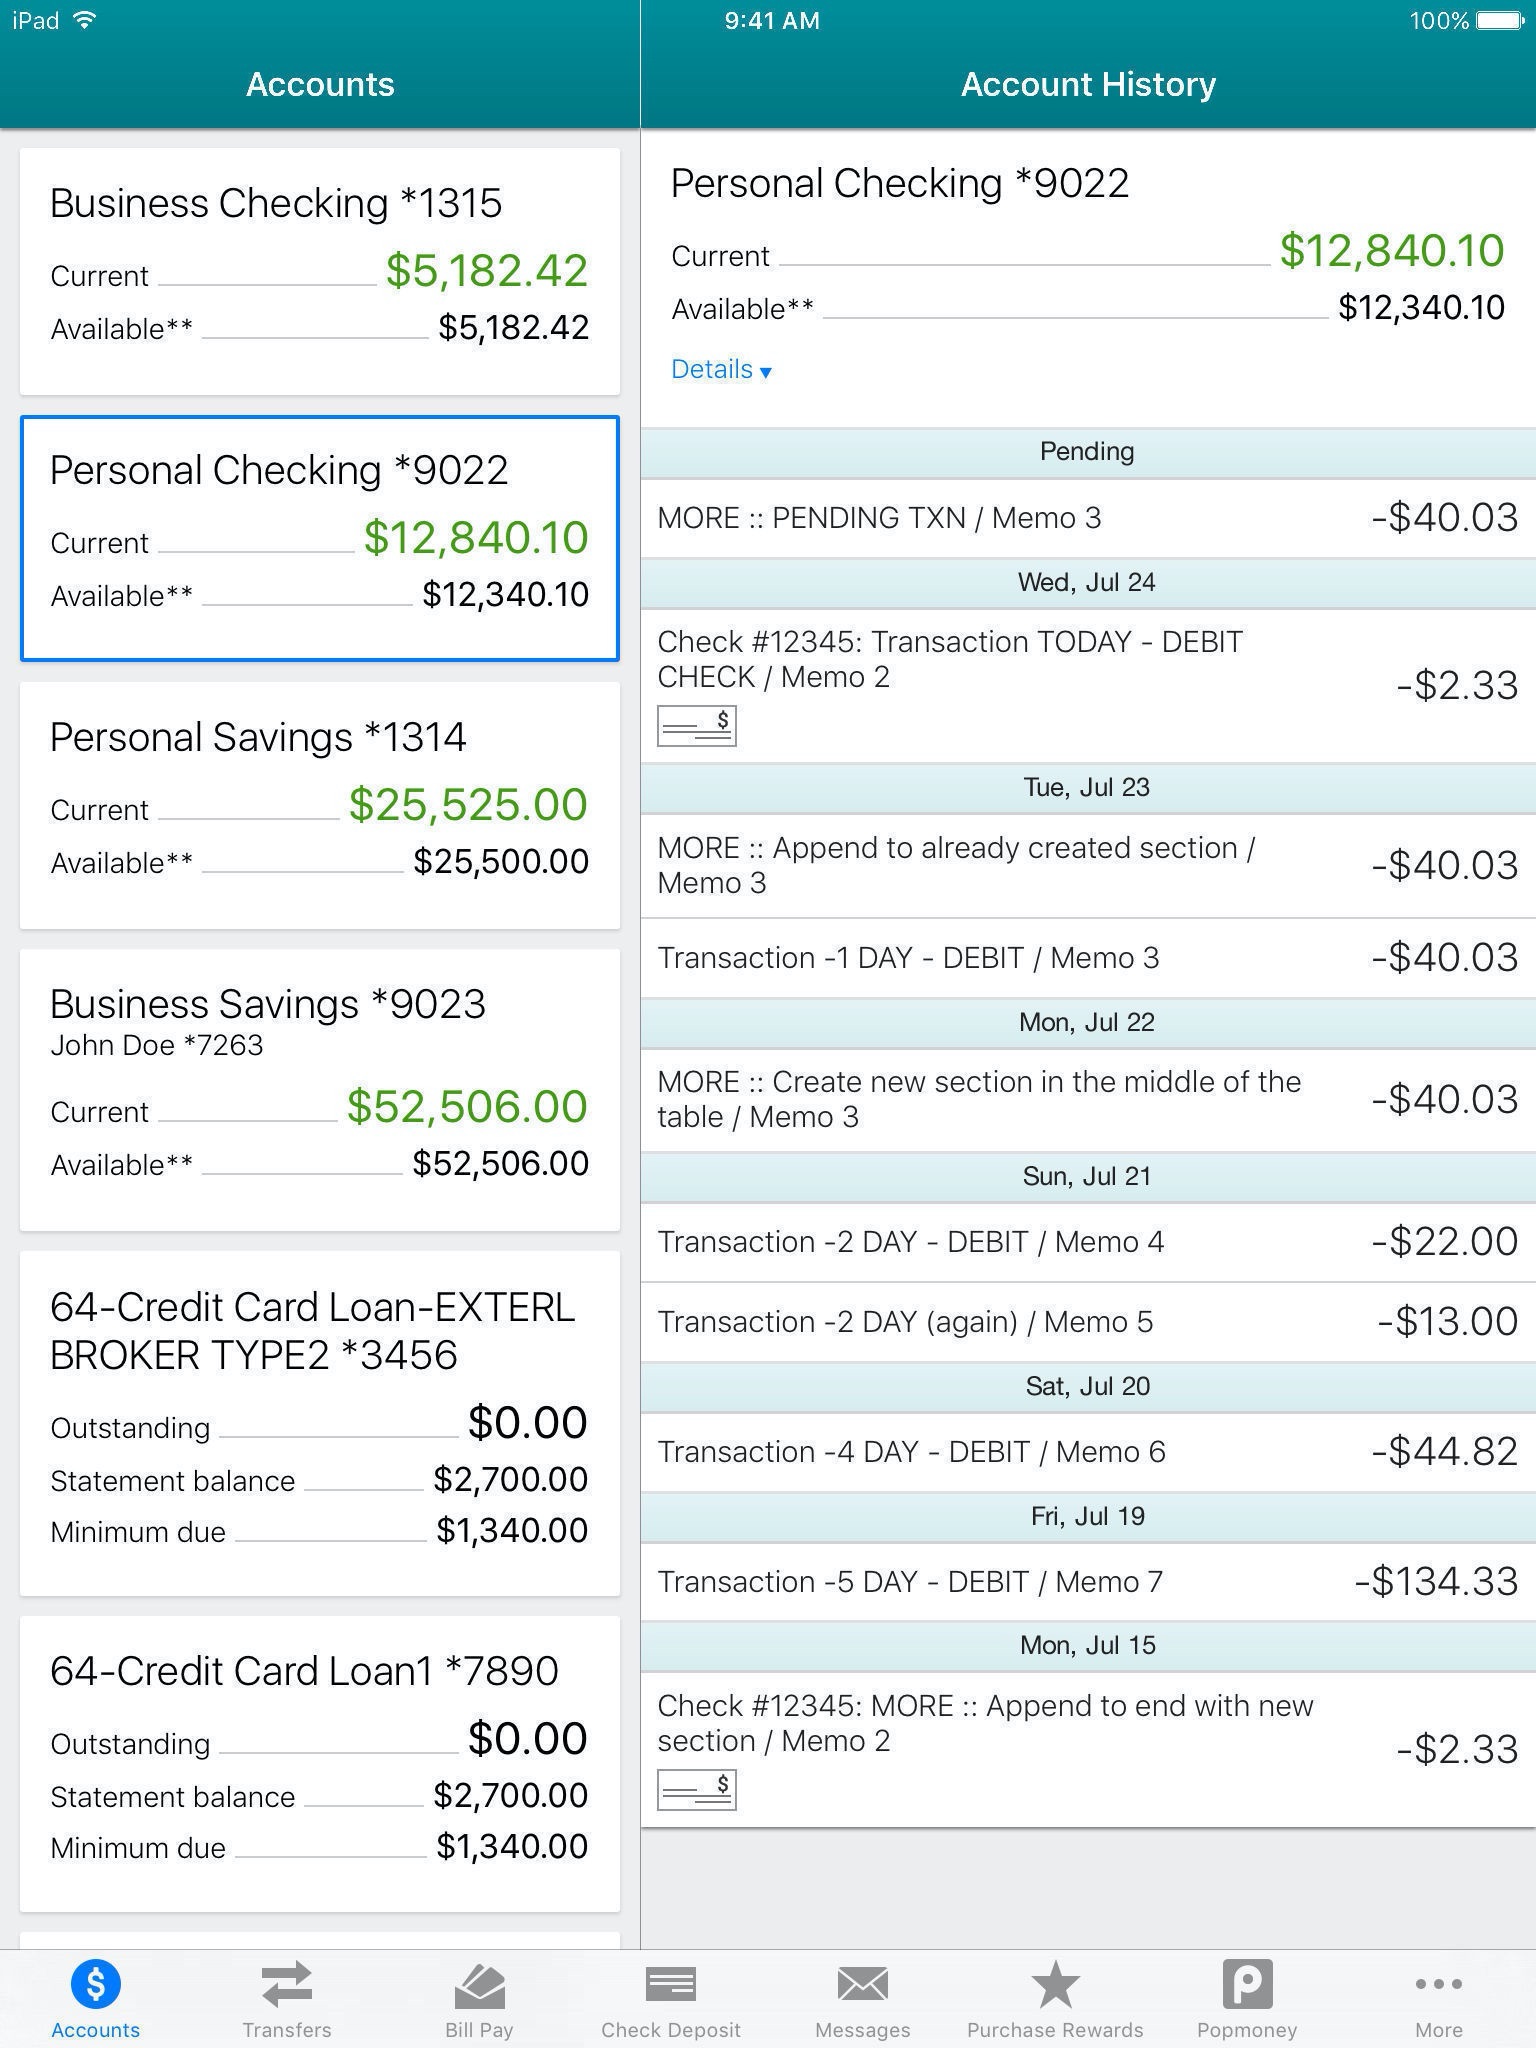The image size is (1536, 2048).
Task: Tap the Purchase Rewards star icon
Action: tap(1055, 1985)
